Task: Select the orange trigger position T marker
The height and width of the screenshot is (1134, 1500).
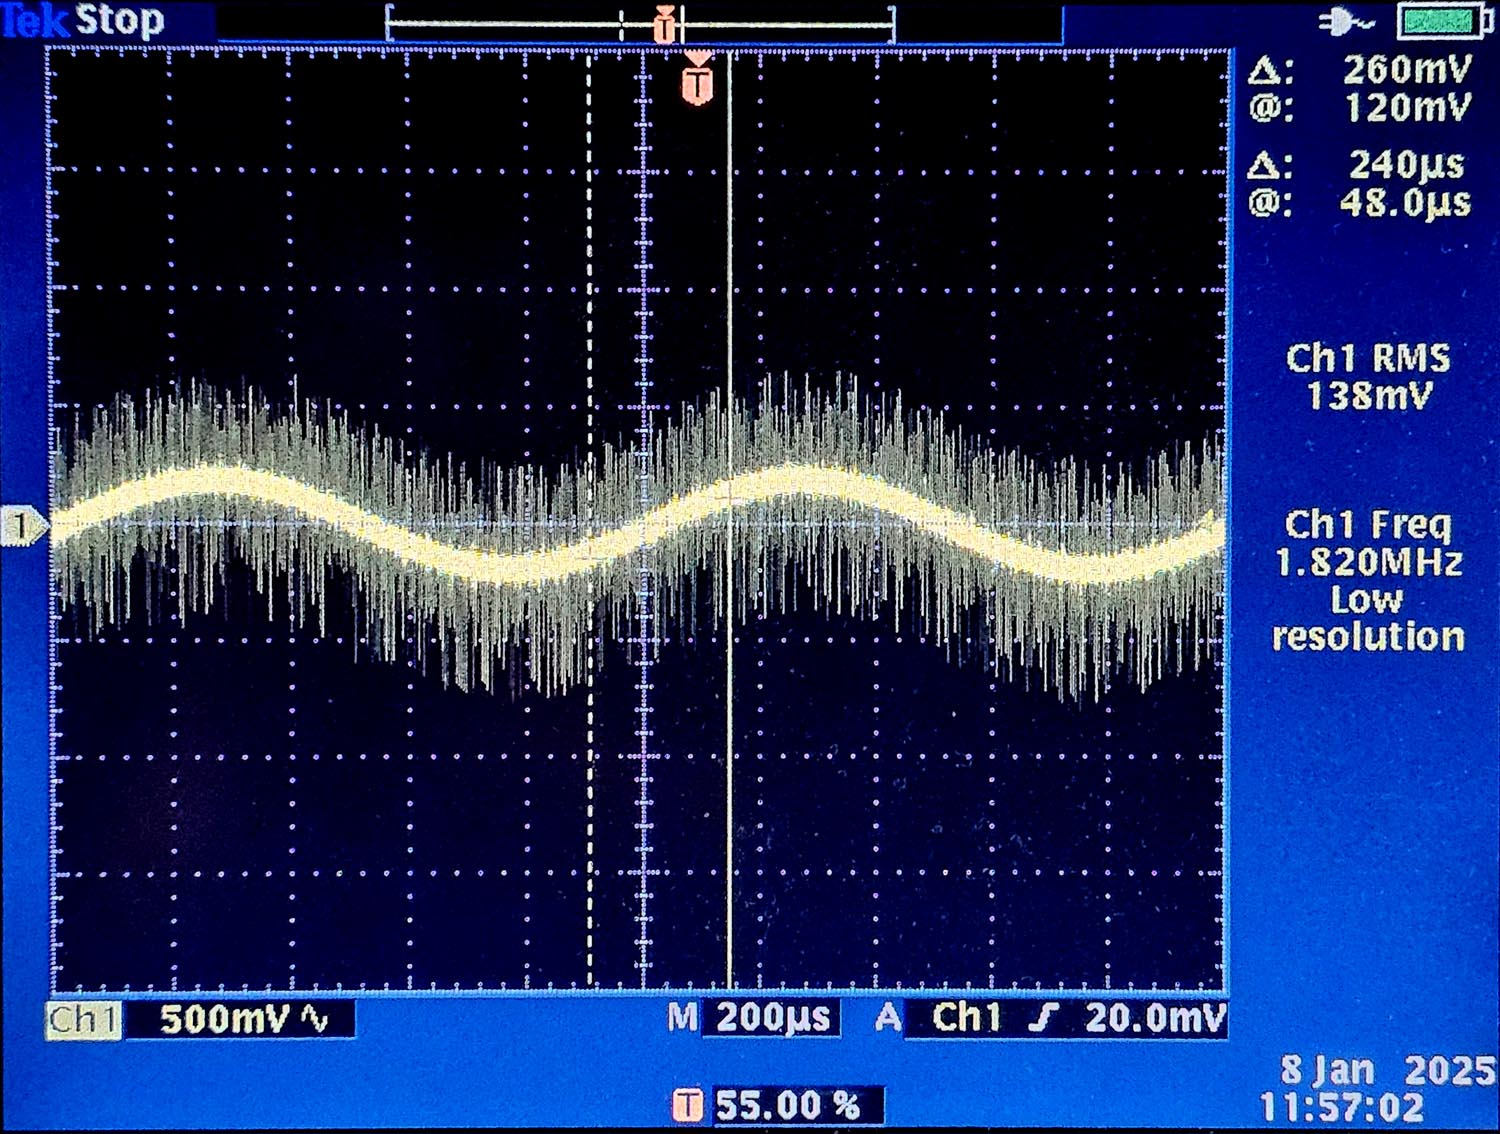Action: [x=698, y=82]
